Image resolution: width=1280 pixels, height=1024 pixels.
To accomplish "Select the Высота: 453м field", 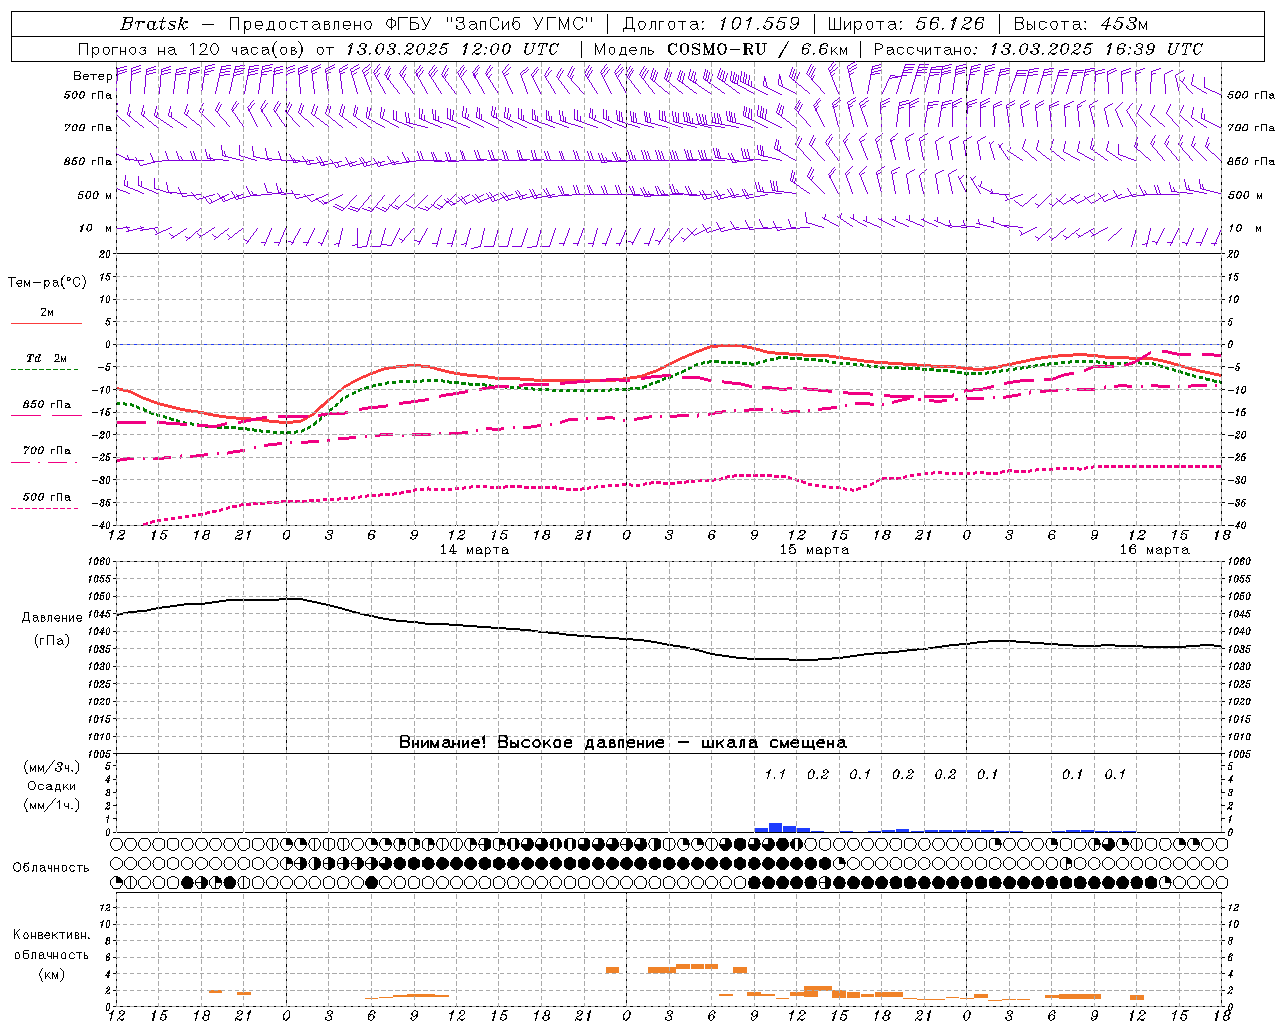I will click(1080, 24).
